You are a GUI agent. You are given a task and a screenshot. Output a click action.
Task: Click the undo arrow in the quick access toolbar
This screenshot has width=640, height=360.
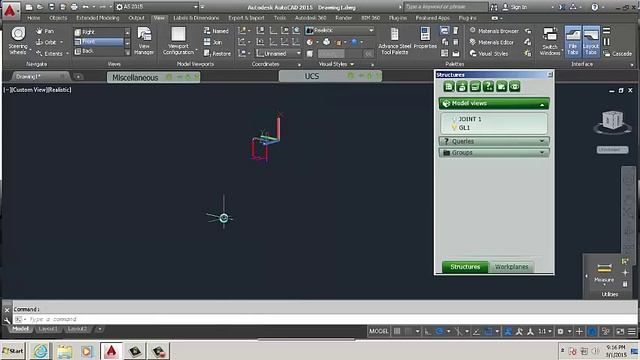pyautogui.click(x=85, y=7)
